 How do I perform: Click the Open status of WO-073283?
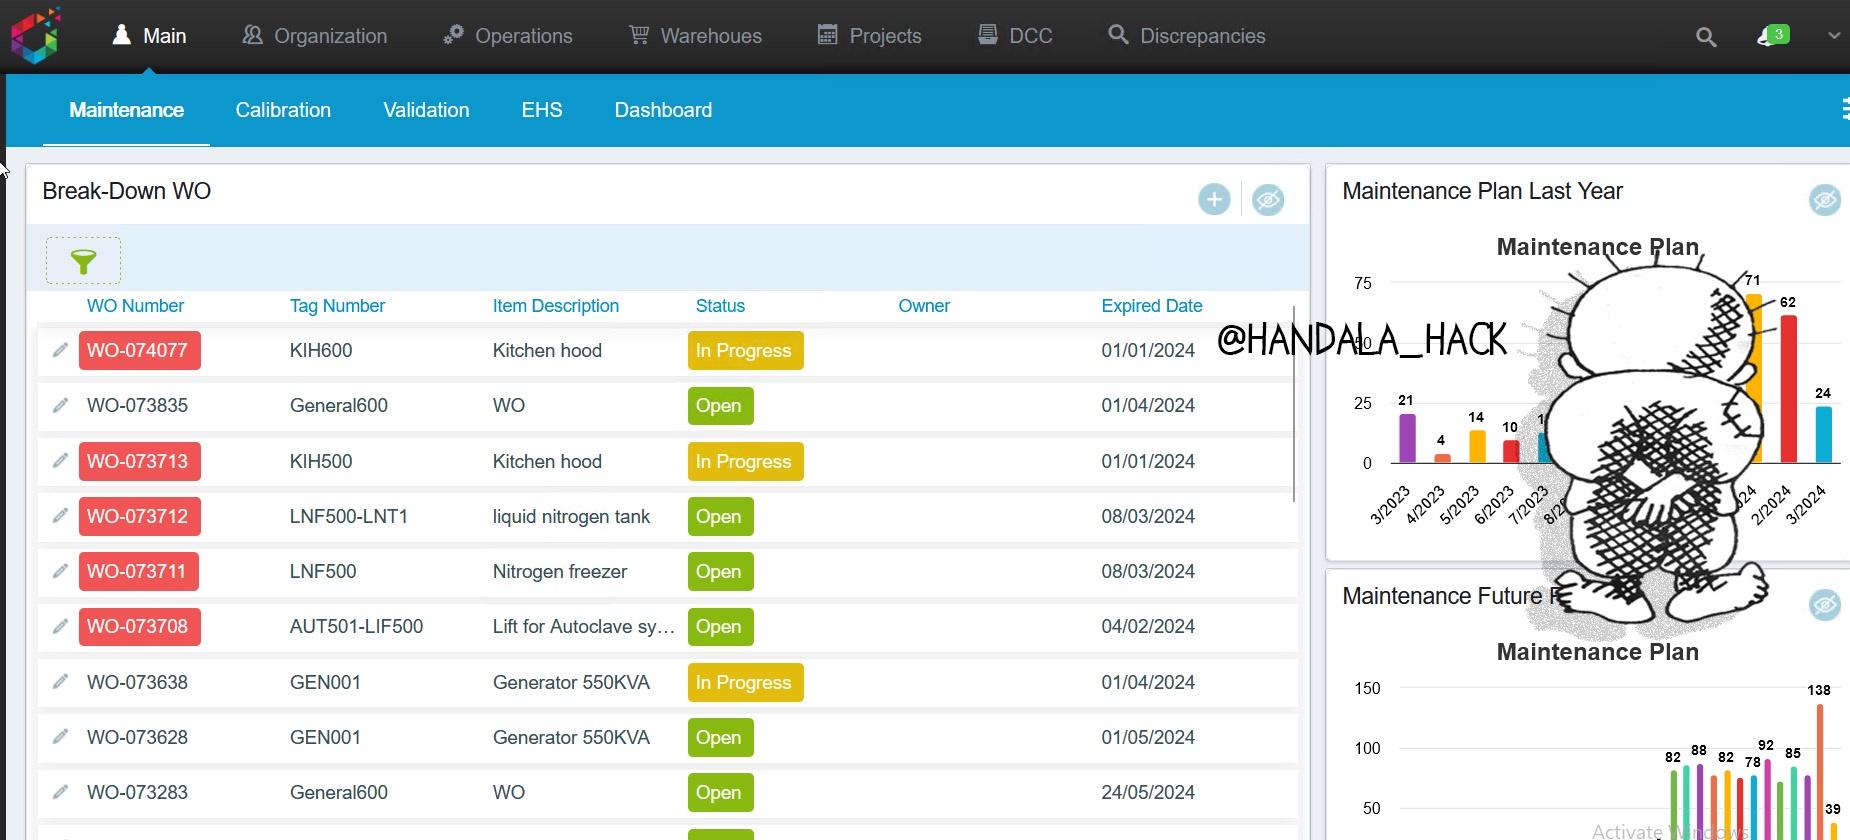[x=720, y=792]
